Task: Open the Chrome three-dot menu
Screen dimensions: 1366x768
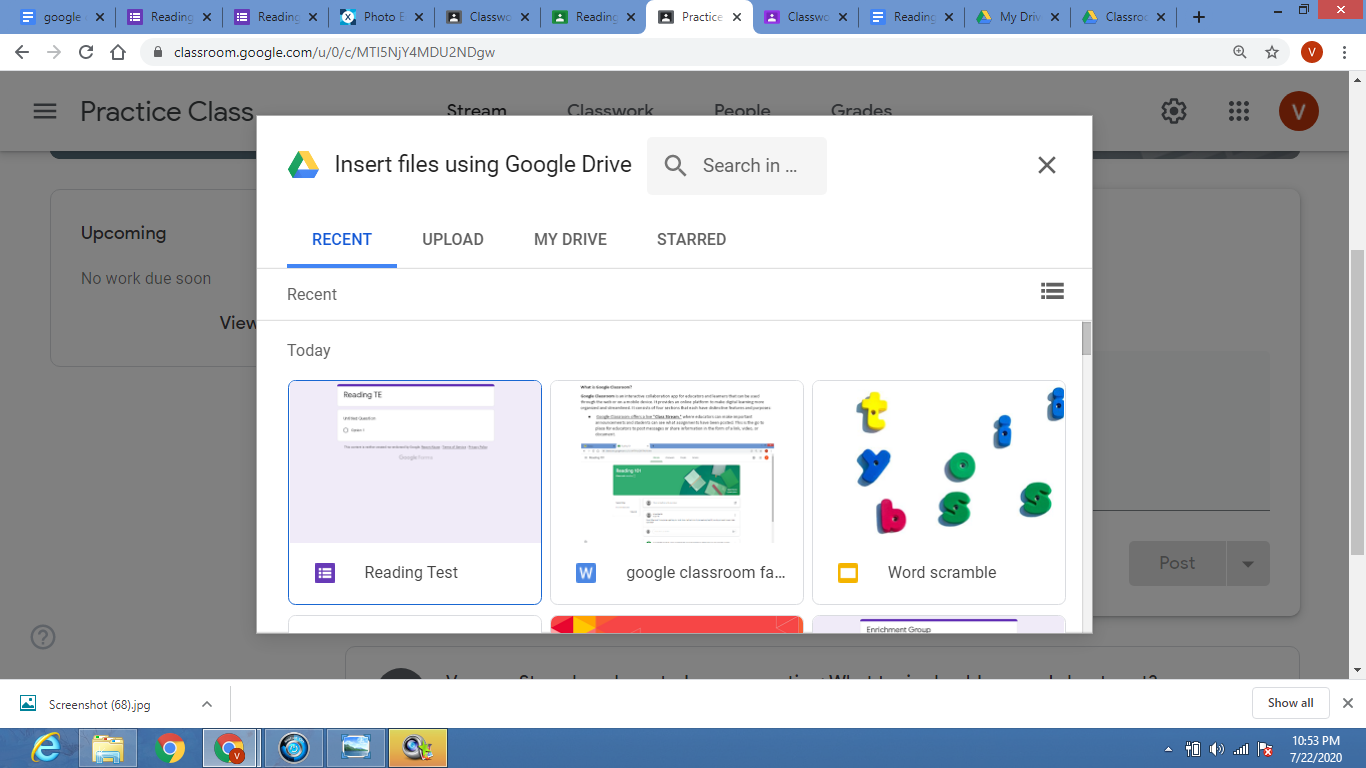Action: pyautogui.click(x=1345, y=52)
